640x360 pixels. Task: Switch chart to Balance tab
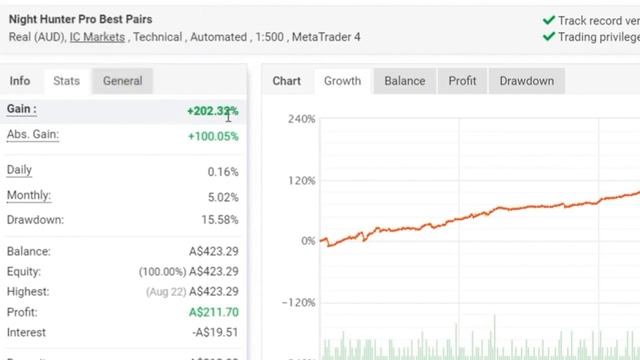coord(404,81)
